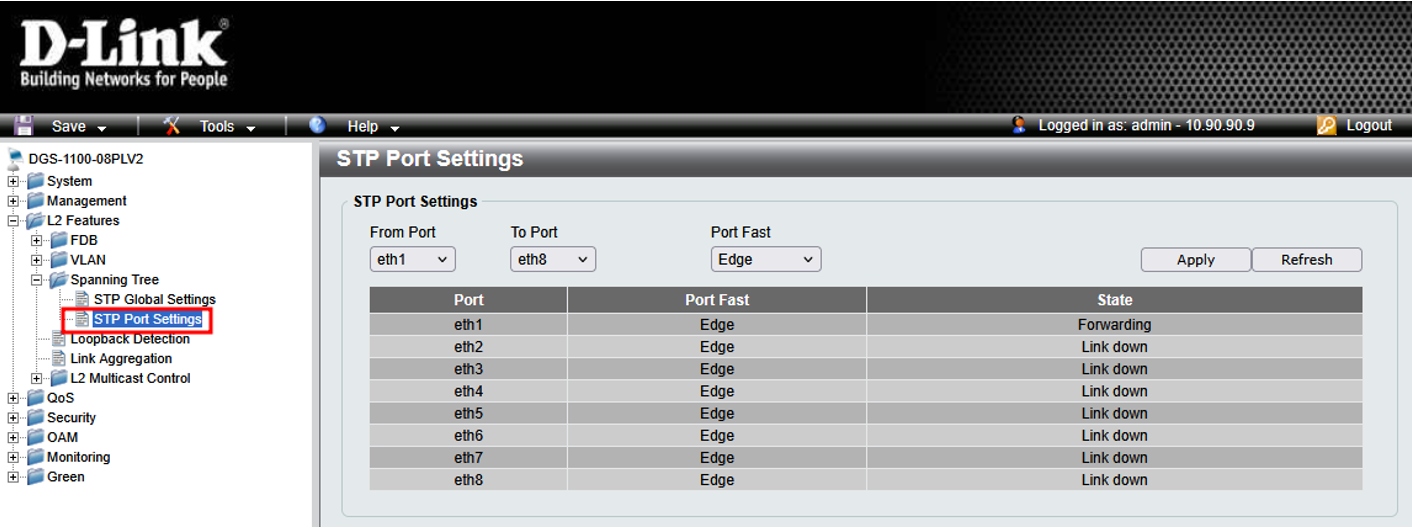Expand the L2 Multicast Control node
Screen dimensions: 1412x529
coord(36,378)
